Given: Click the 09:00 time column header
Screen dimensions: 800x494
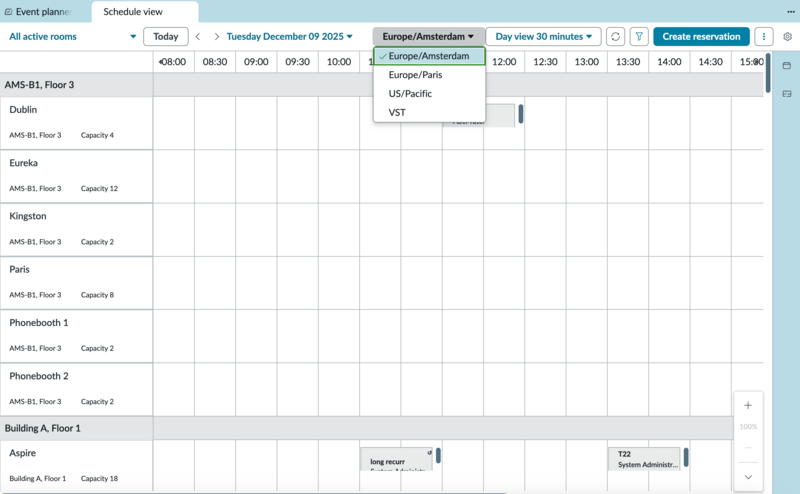Looking at the screenshot, I should [x=256, y=62].
